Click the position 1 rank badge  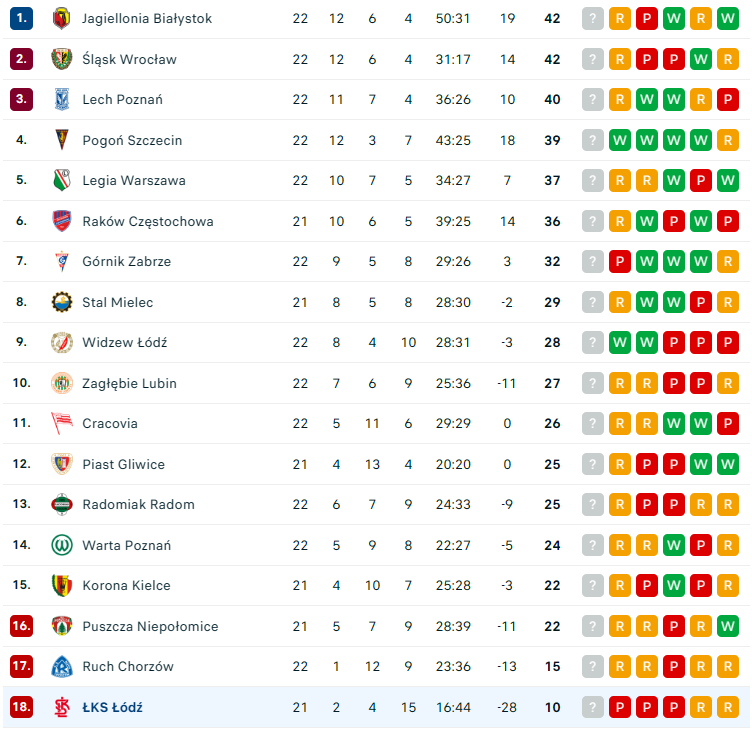click(x=22, y=18)
